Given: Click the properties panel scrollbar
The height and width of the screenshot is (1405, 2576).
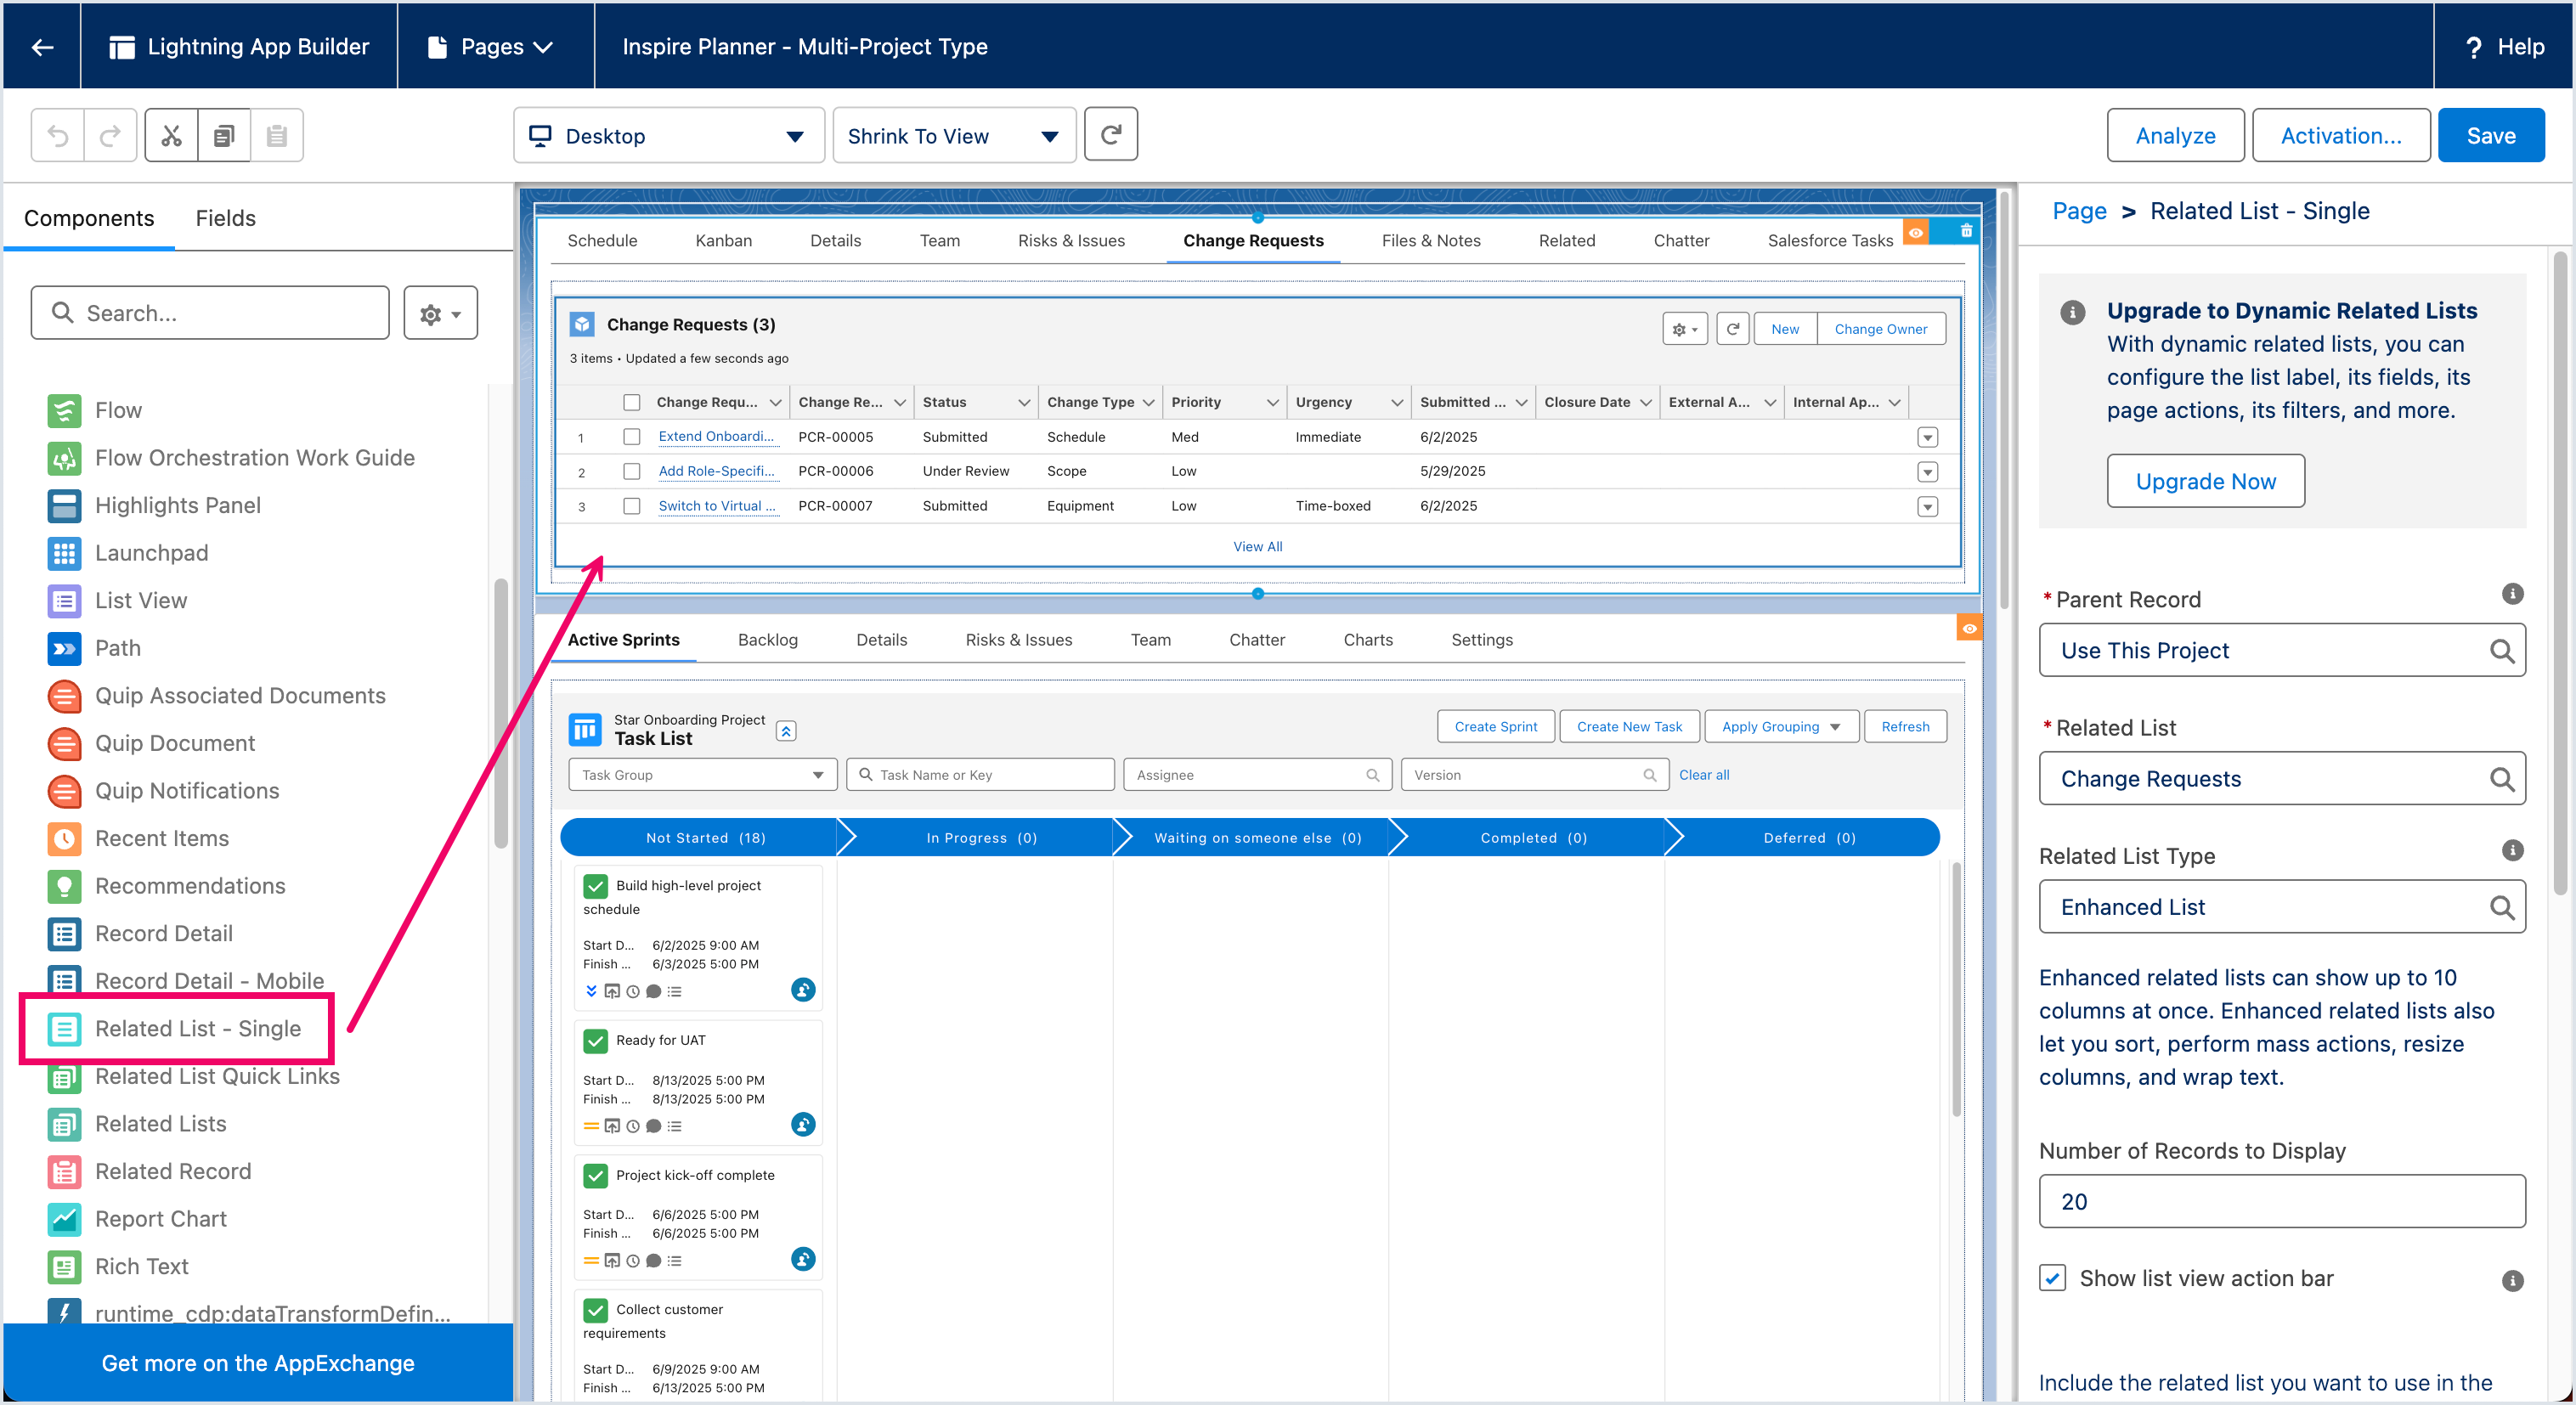Looking at the screenshot, I should point(2559,575).
